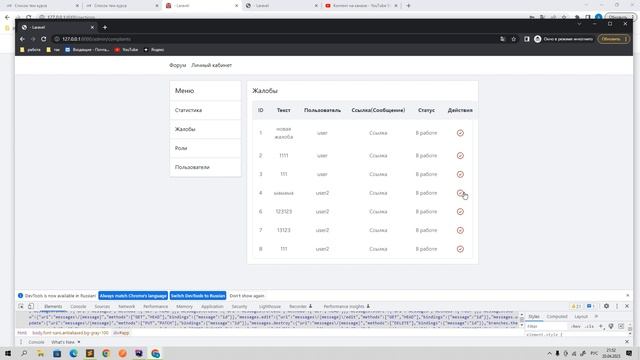Click Don't show again in DevTools infobar
Viewport: 640px width, 360px height.
click(247, 296)
